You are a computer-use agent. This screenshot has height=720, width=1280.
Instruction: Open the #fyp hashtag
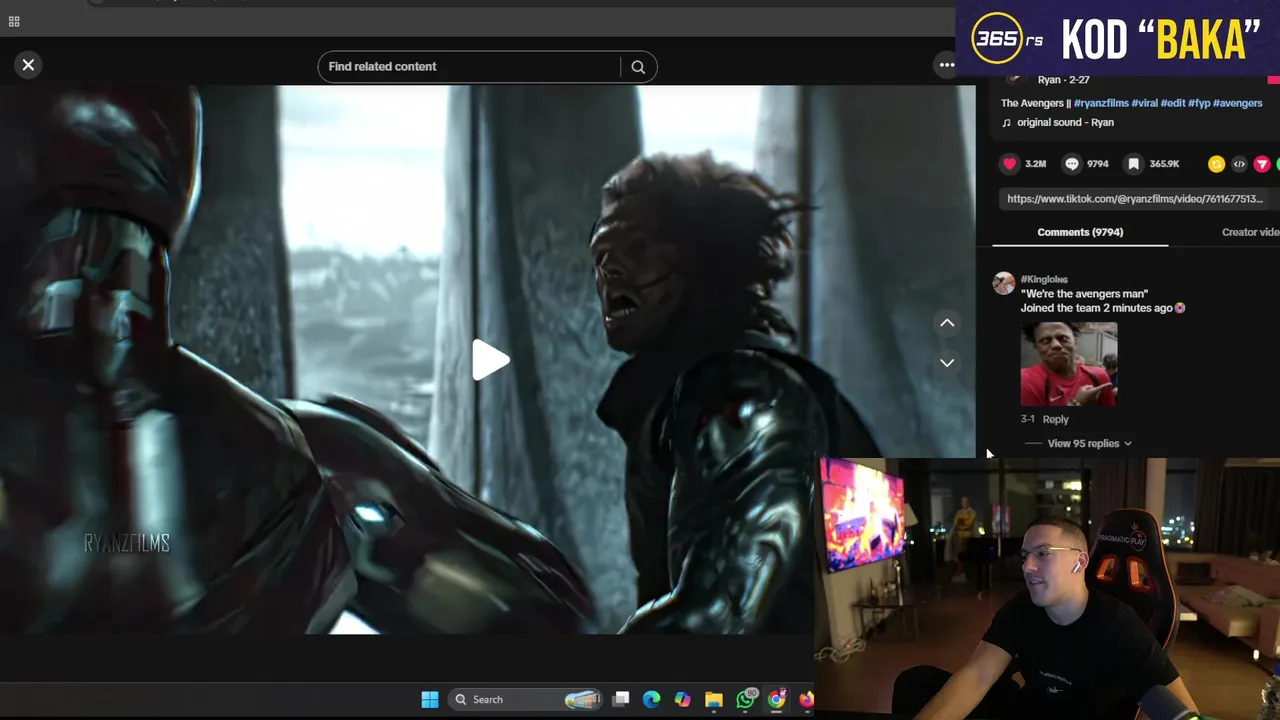[1199, 103]
